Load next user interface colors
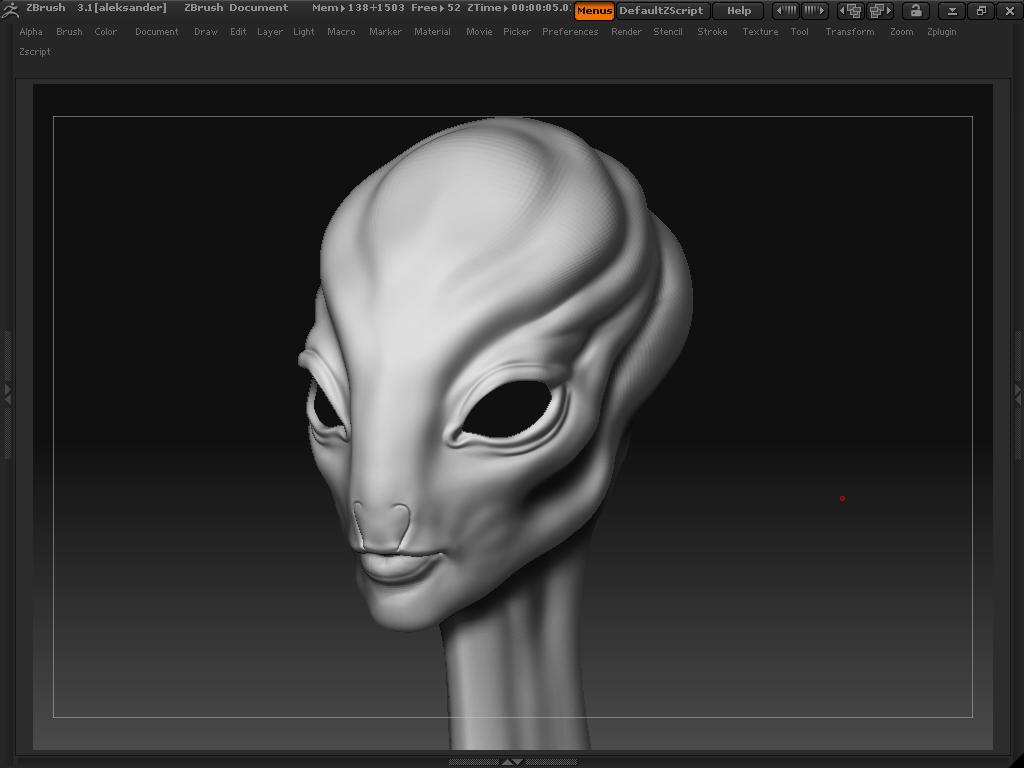 (814, 10)
